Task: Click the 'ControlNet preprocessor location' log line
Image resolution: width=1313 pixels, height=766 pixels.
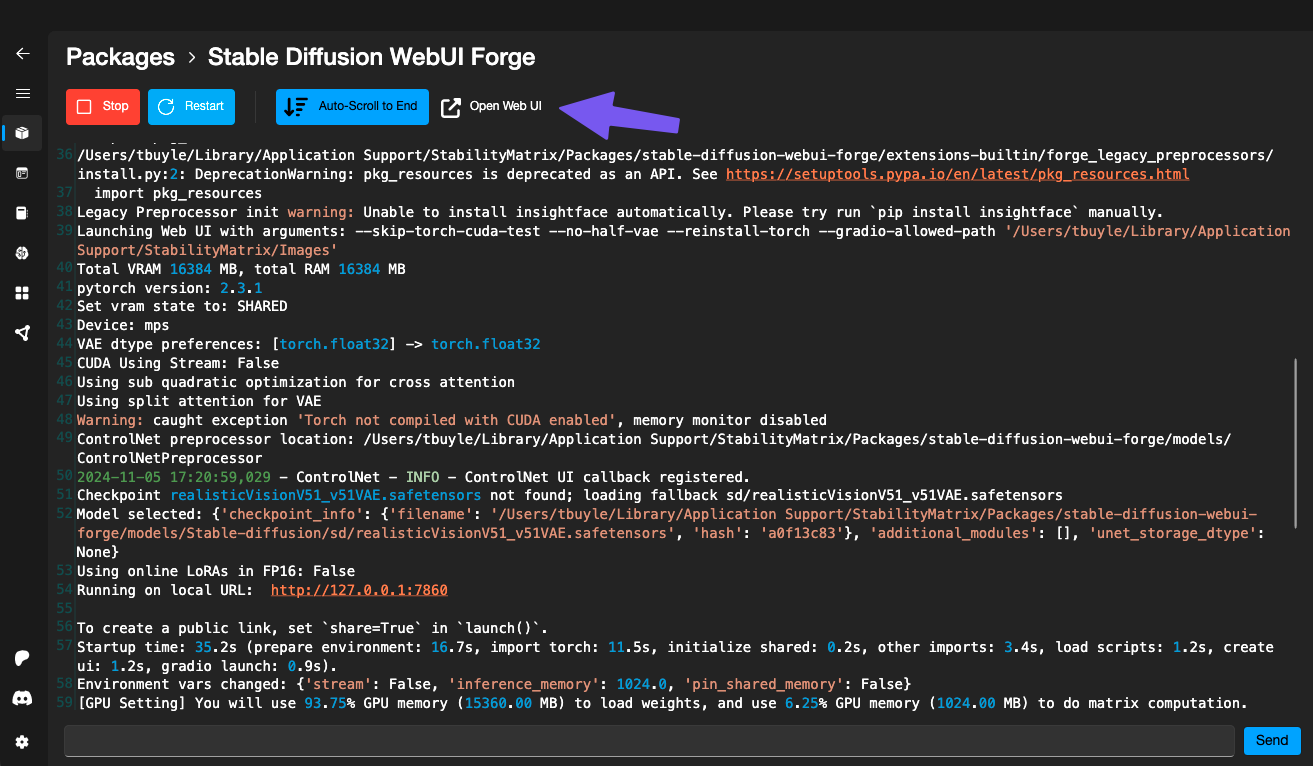Action: coord(654,449)
